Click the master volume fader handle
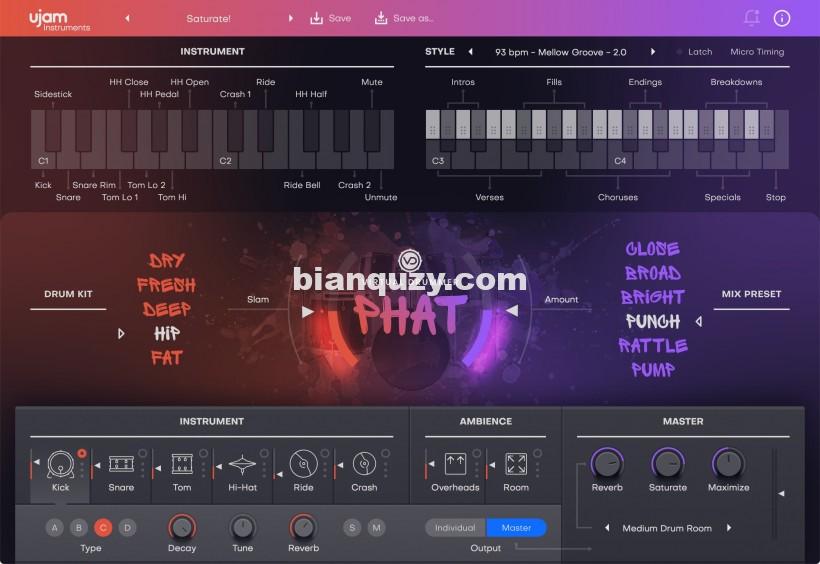 [781, 493]
